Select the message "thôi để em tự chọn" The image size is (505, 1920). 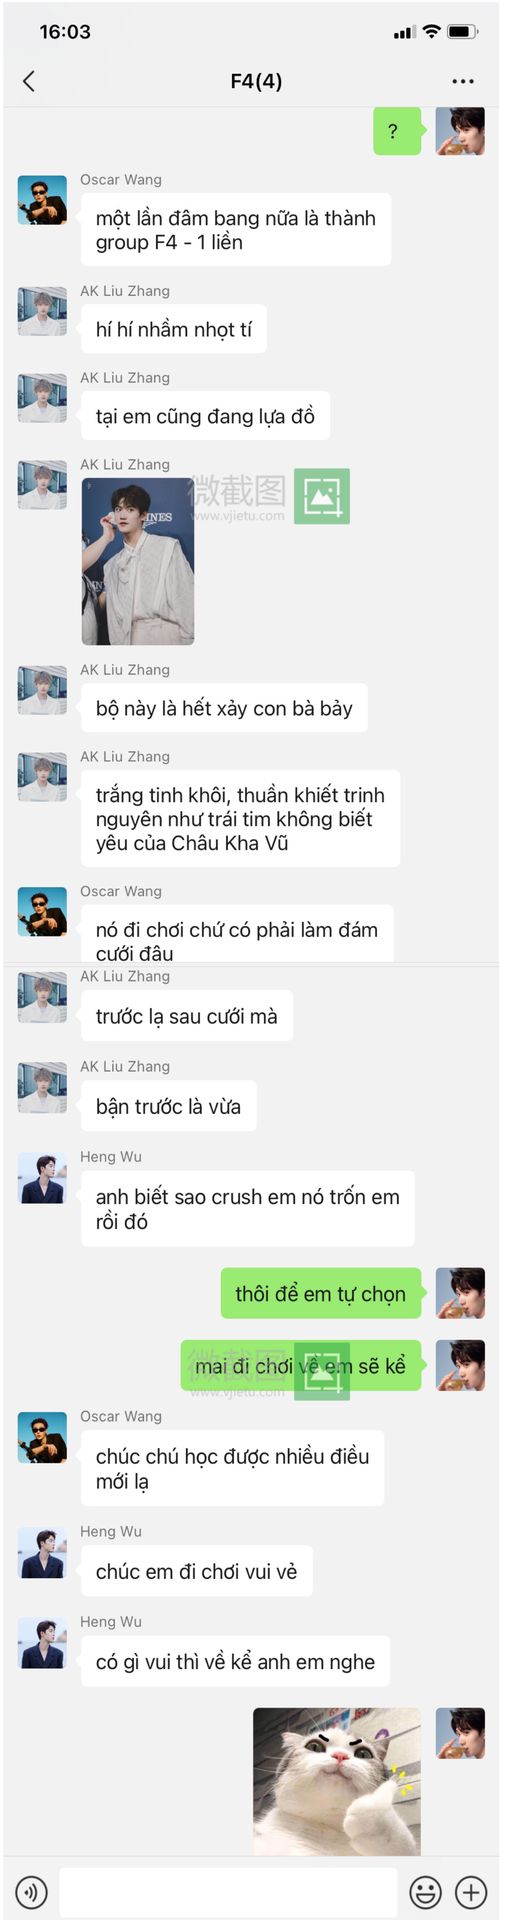321,1294
